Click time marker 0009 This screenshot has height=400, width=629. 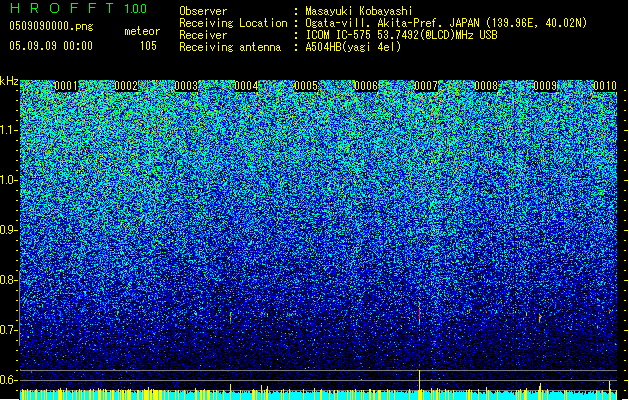click(546, 86)
